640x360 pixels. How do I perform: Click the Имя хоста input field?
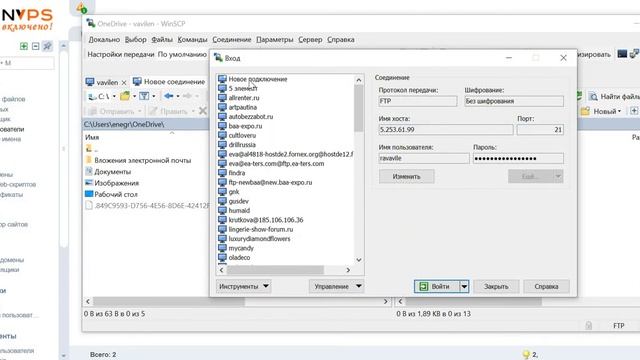point(446,130)
